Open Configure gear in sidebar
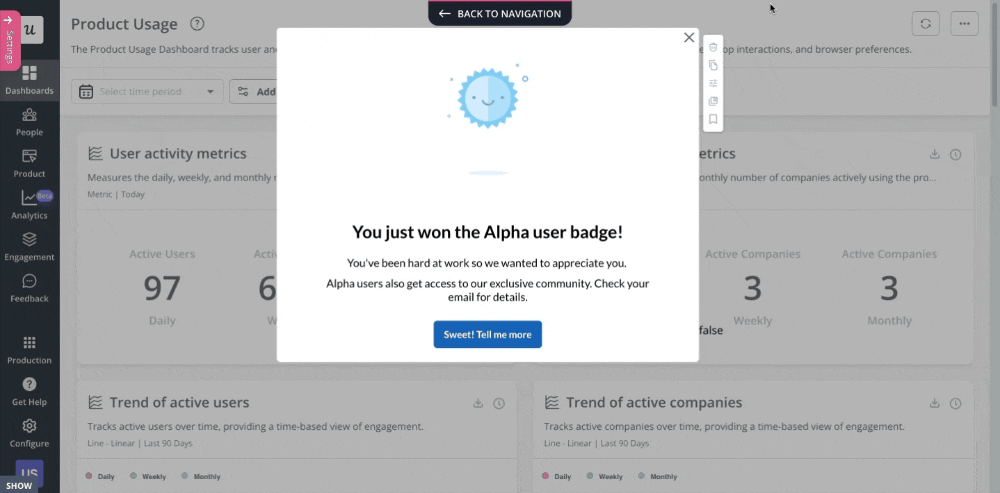Screen dimensions: 1000x493 (x=29, y=432)
